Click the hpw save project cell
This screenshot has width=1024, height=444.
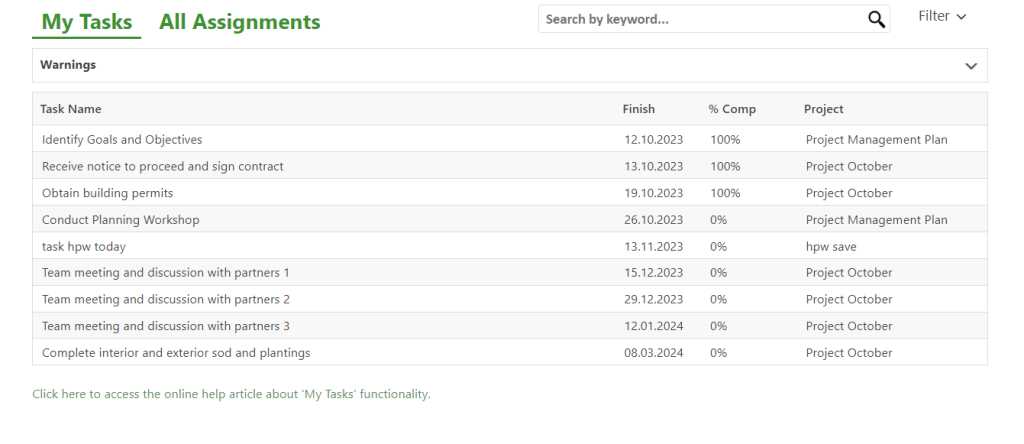pyautogui.click(x=831, y=246)
